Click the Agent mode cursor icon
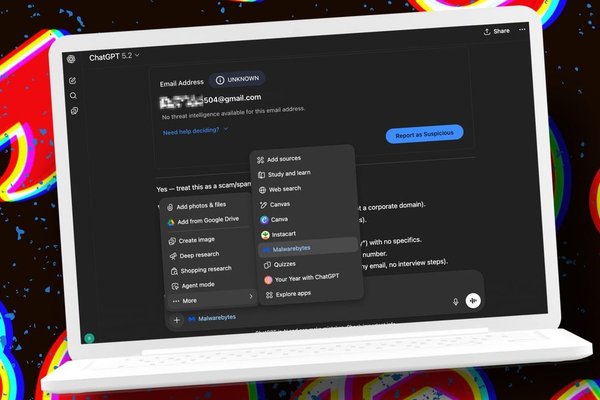Viewport: 600px width, 400px height. tap(175, 286)
